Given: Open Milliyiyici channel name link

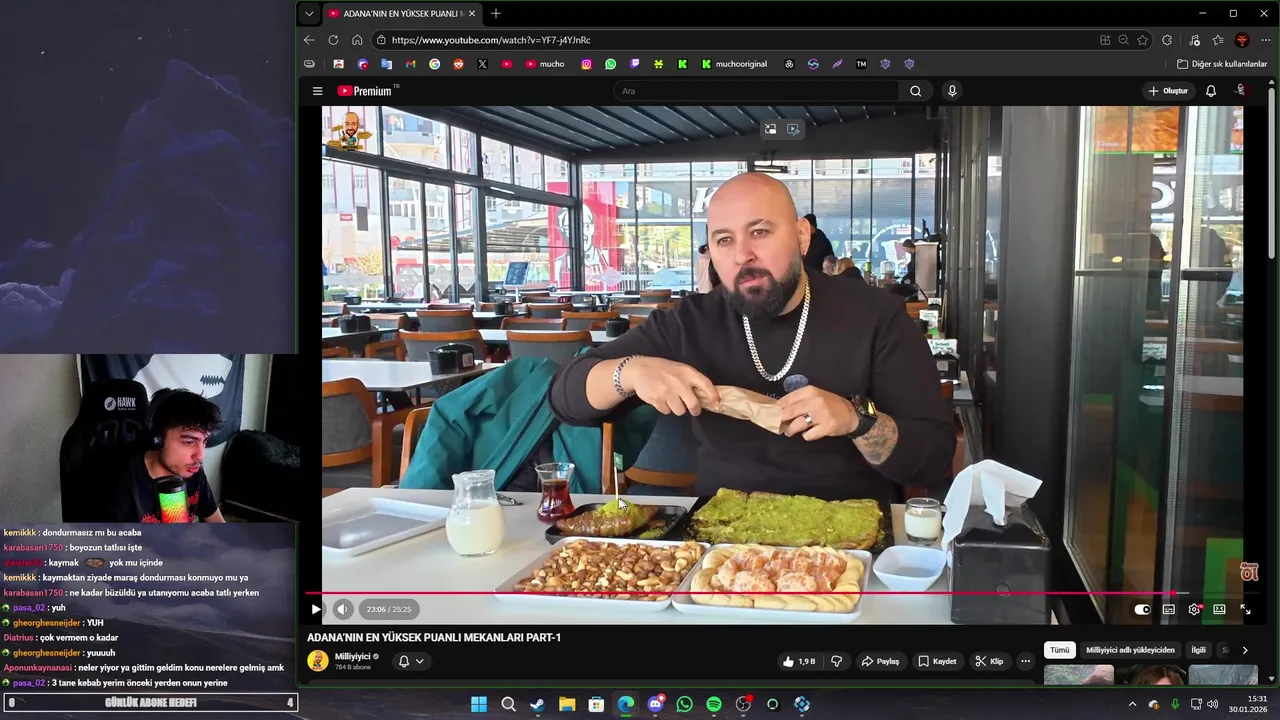Looking at the screenshot, I should 353,657.
